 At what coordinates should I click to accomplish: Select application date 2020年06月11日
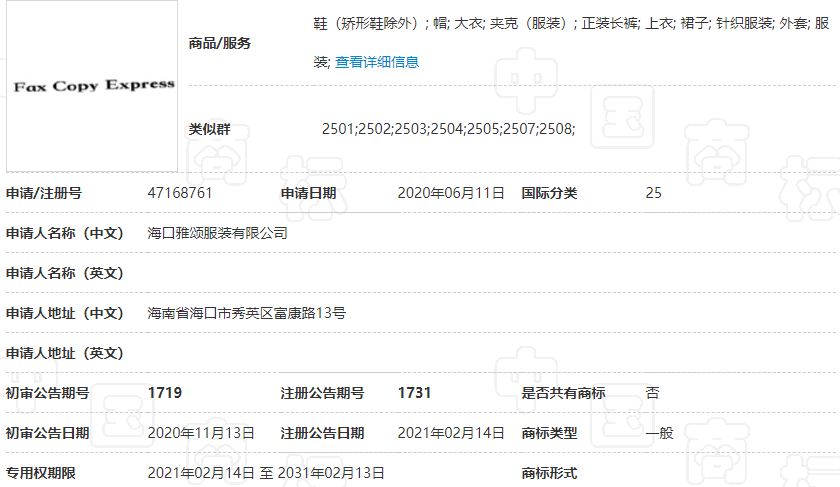(x=451, y=193)
